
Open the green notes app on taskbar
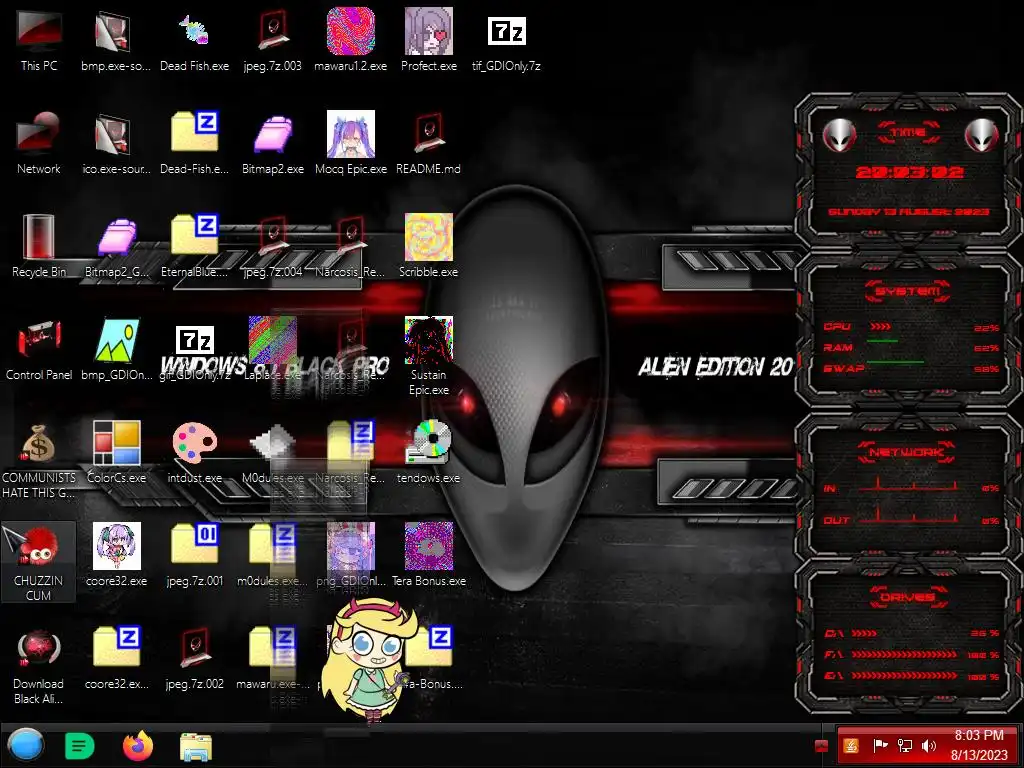[80, 746]
